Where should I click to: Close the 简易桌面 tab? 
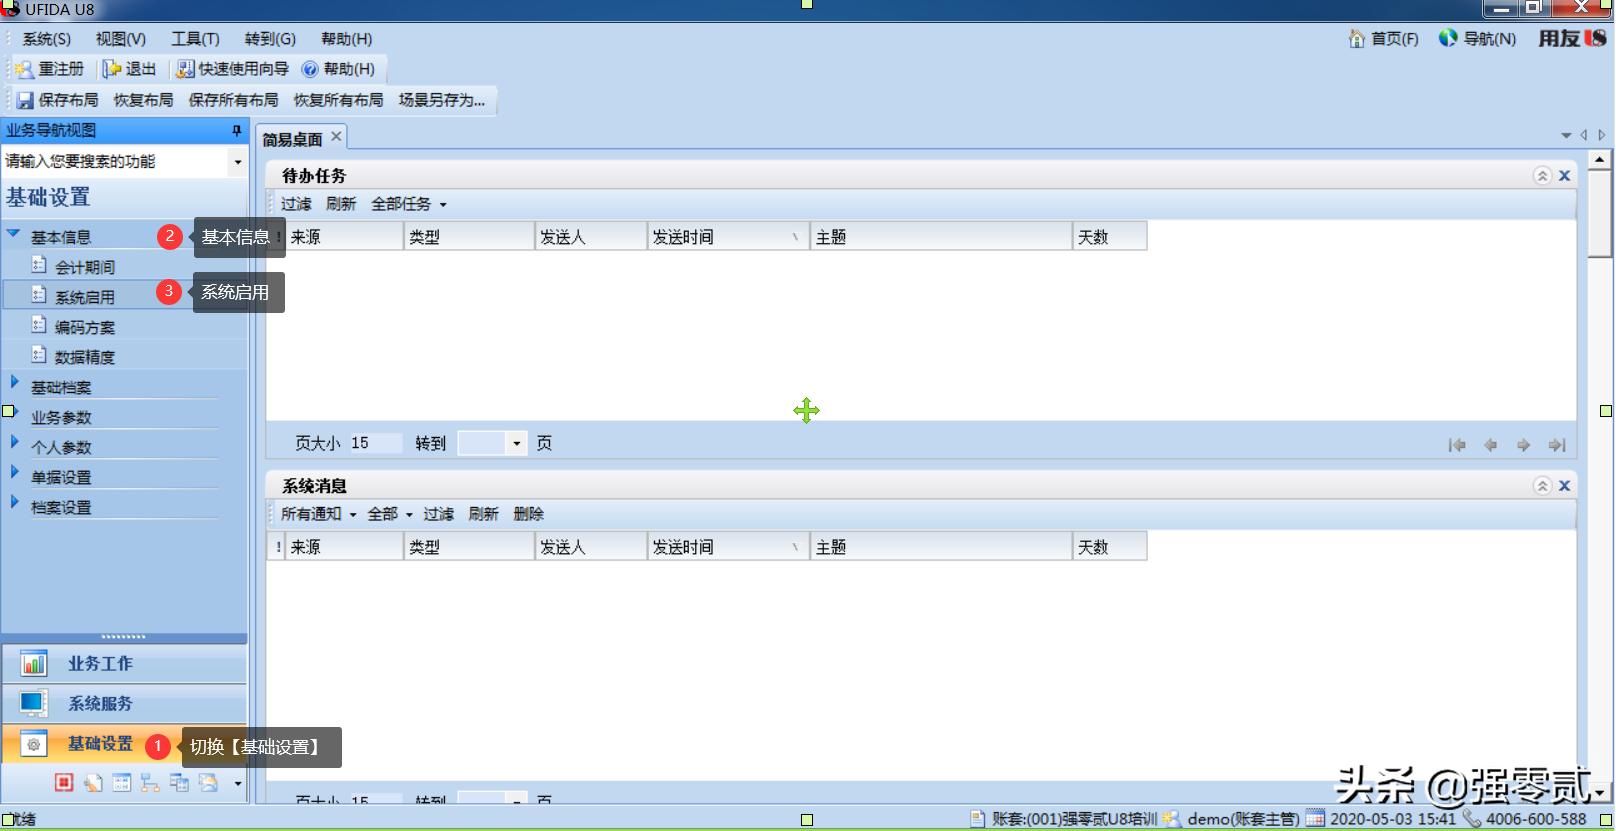point(336,137)
